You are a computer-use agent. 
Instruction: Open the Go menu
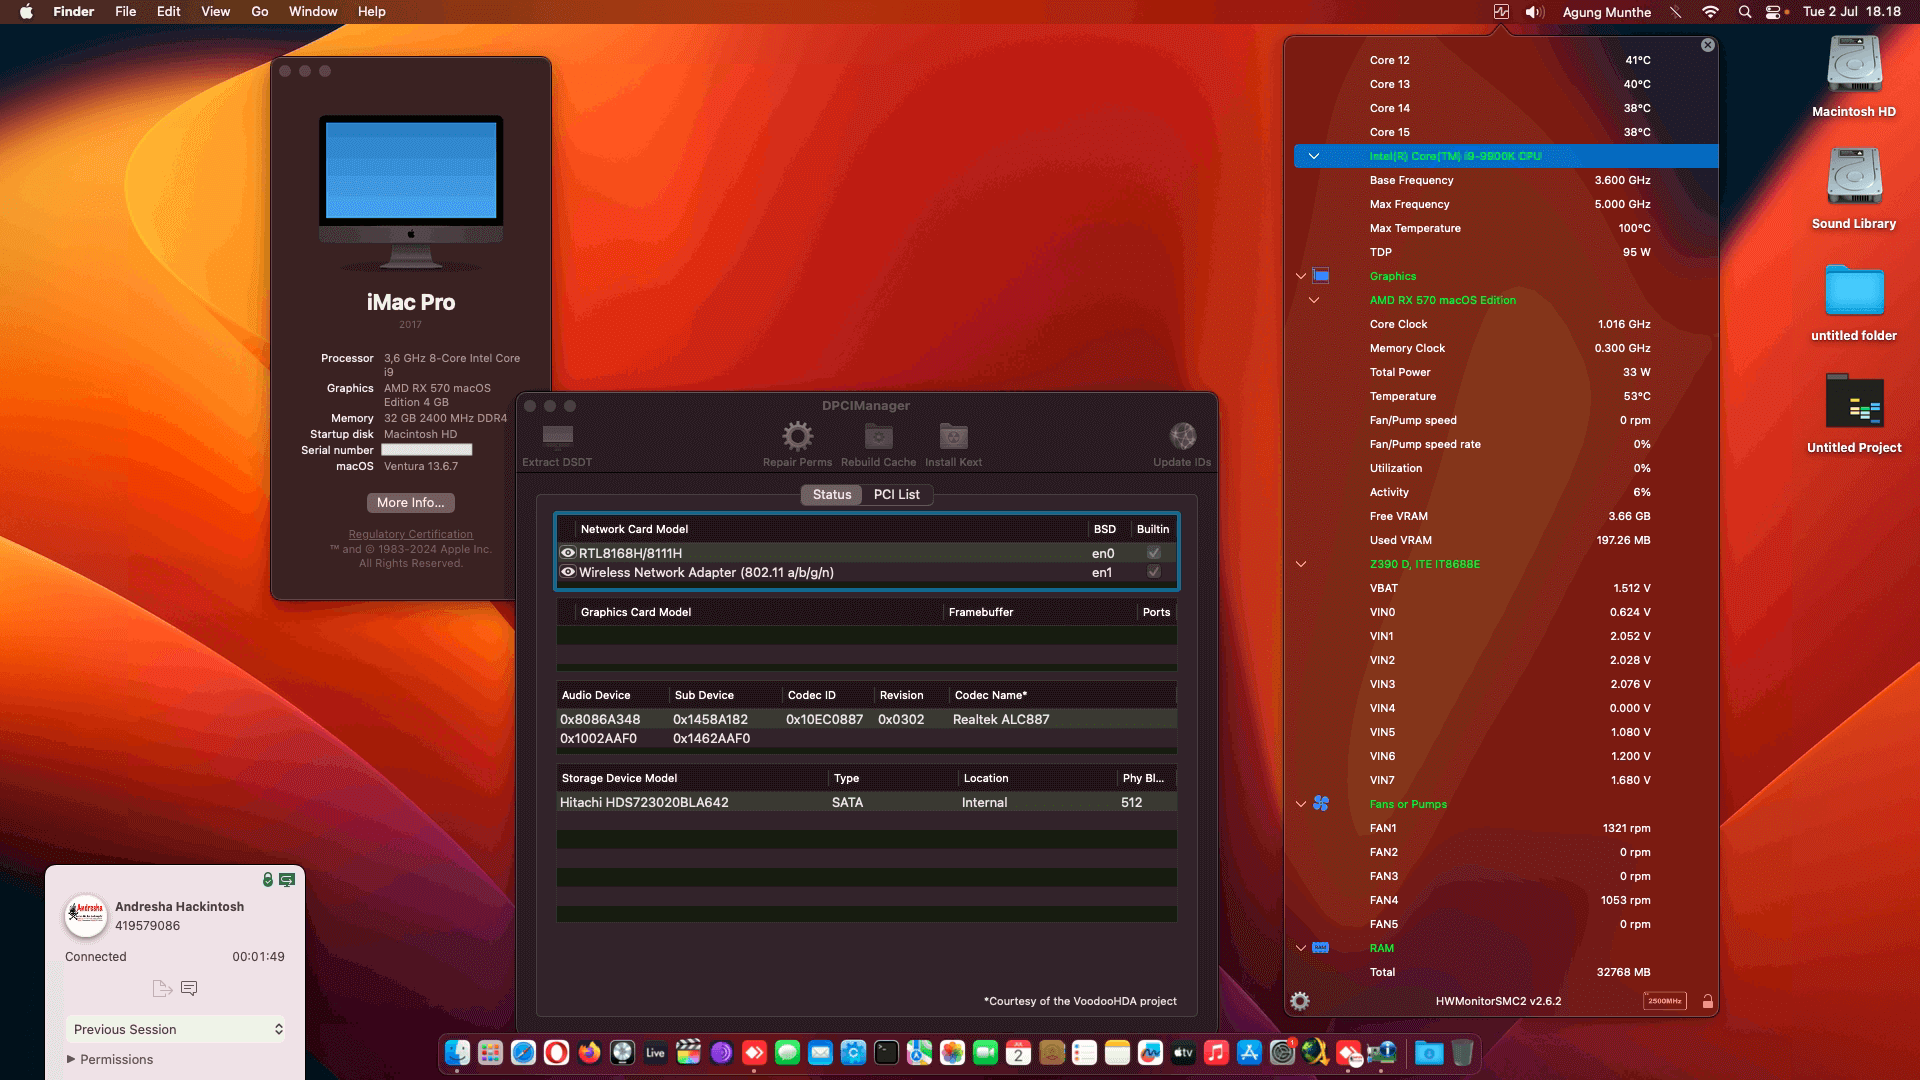point(260,12)
